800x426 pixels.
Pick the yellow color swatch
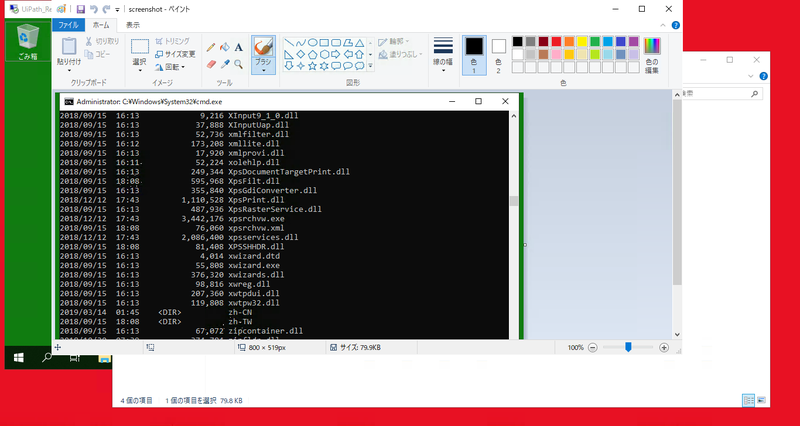(582, 41)
